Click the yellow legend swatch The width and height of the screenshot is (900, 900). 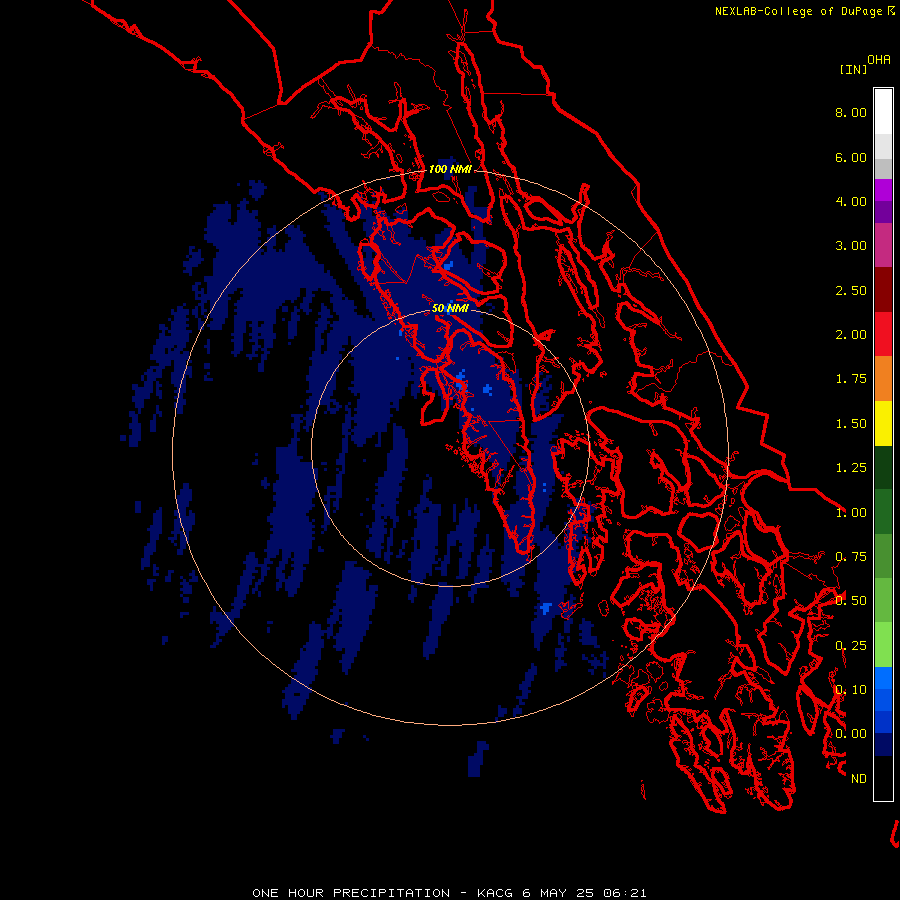[x=883, y=423]
